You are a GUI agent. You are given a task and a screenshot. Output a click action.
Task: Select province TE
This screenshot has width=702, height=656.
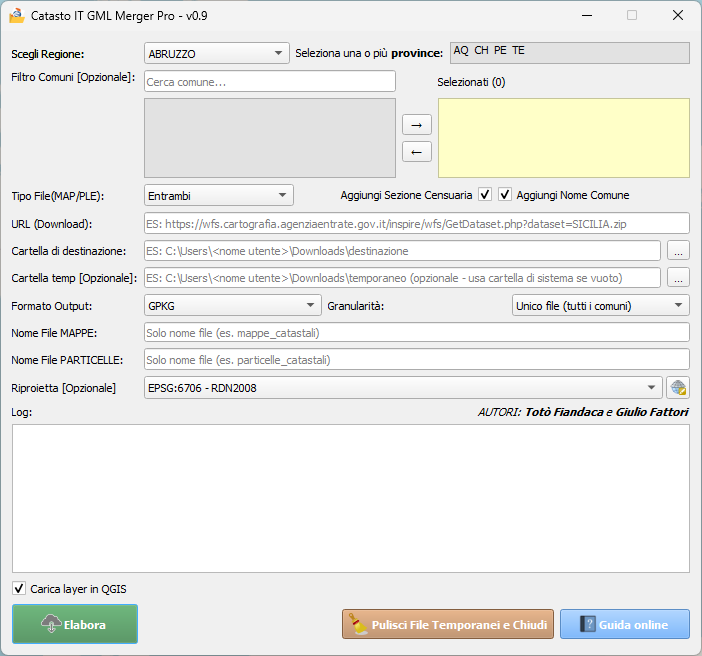[x=518, y=50]
